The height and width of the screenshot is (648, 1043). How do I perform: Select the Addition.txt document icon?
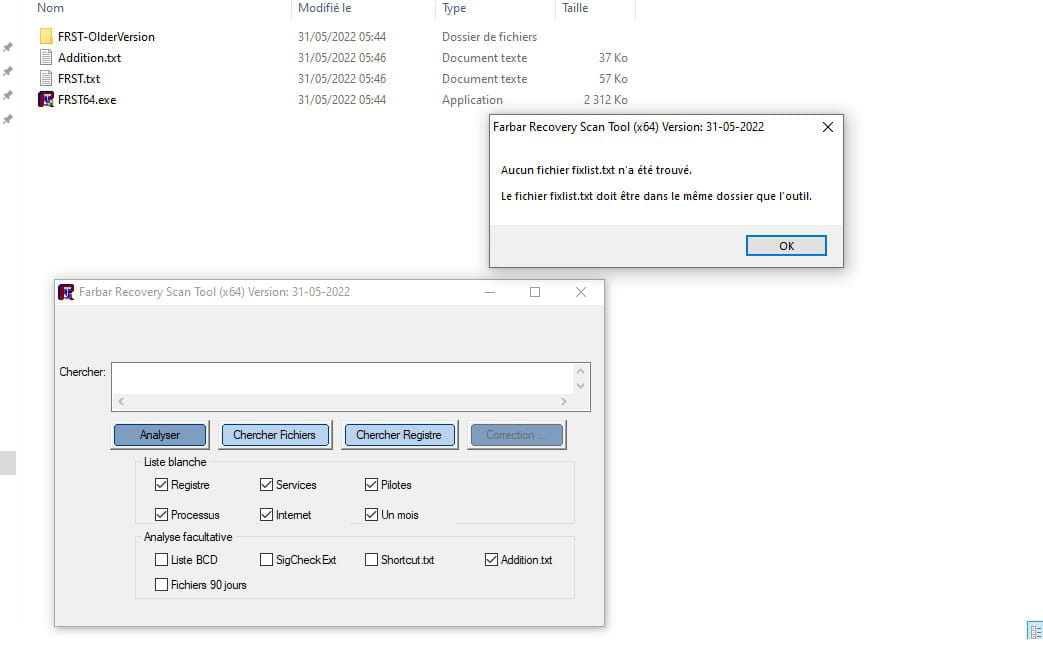pyautogui.click(x=46, y=57)
